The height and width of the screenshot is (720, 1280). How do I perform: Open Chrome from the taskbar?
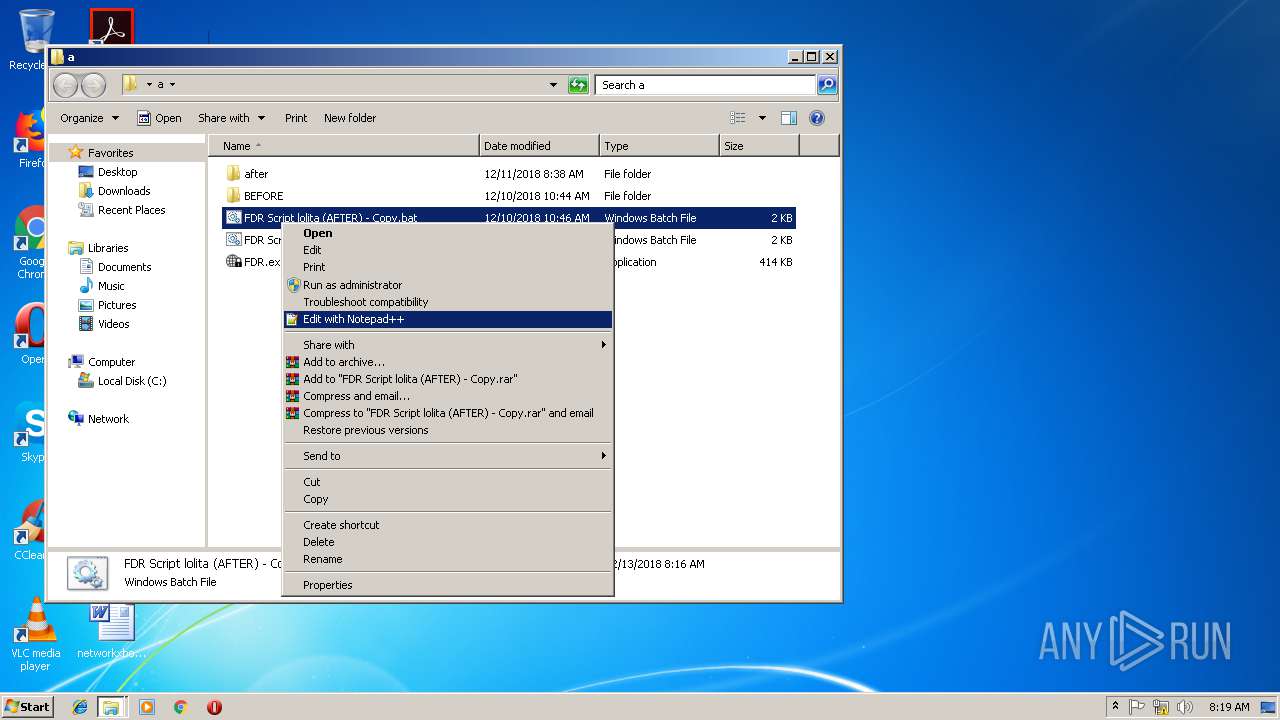point(181,707)
